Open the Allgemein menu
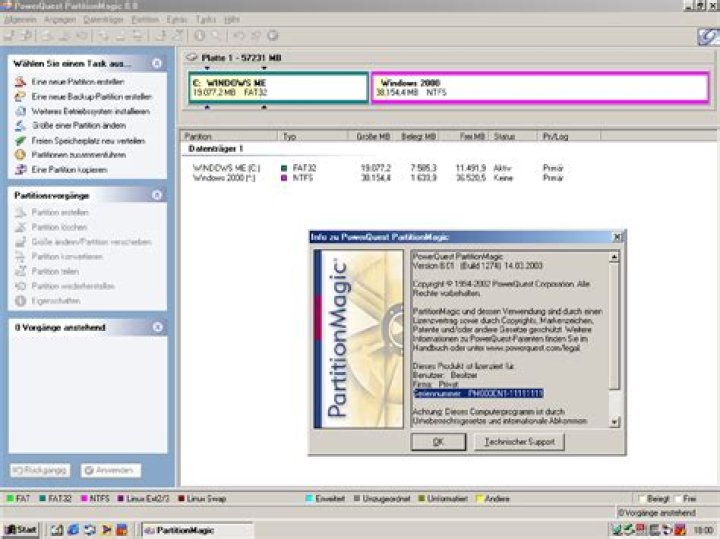Viewport: 720px width, 539px height. coord(20,20)
